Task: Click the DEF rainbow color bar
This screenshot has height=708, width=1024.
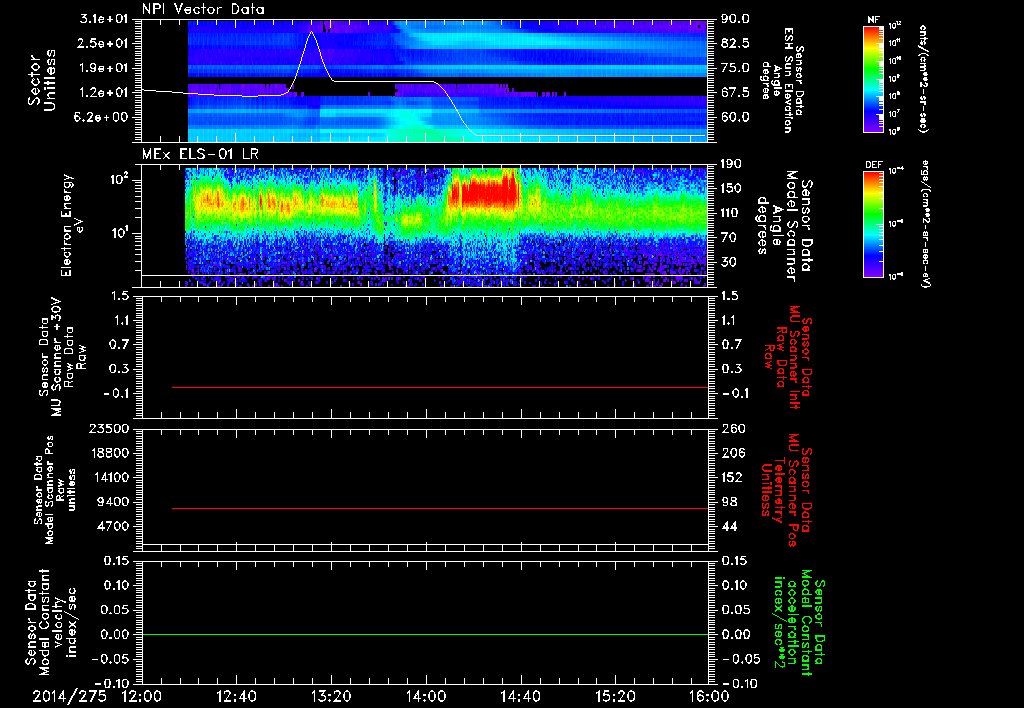Action: [x=873, y=224]
